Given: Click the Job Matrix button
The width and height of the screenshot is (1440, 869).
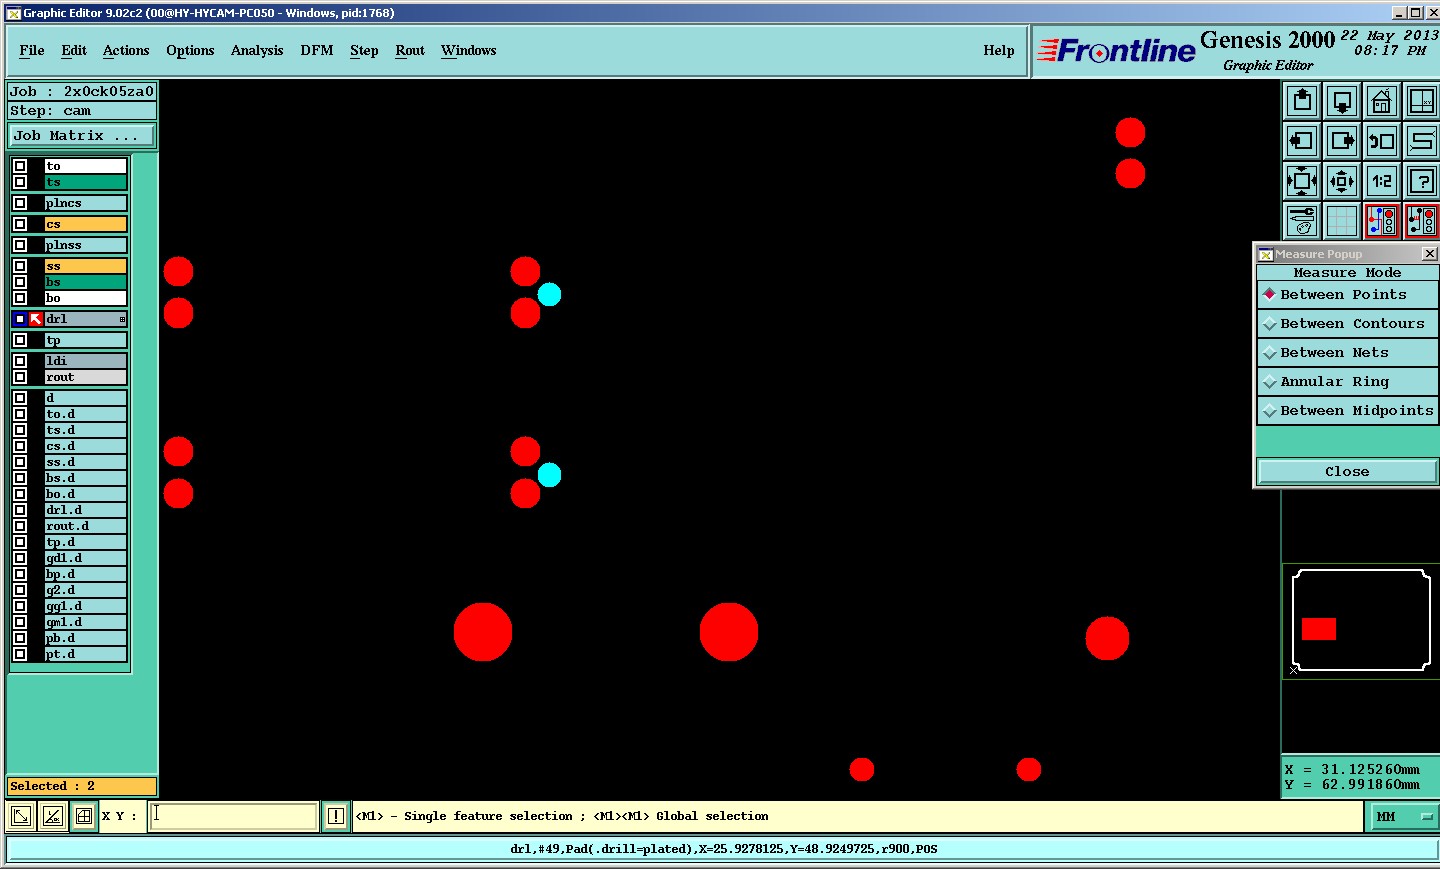Looking at the screenshot, I should (x=82, y=136).
